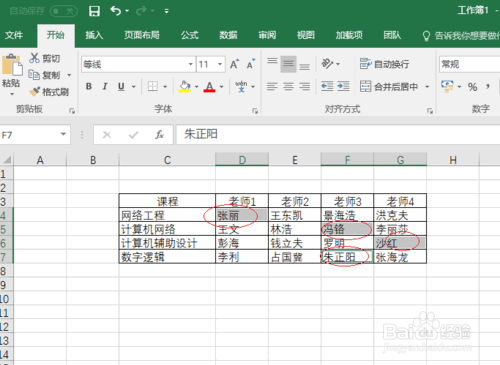
Task: Increase indent icon
Action: pos(343,86)
